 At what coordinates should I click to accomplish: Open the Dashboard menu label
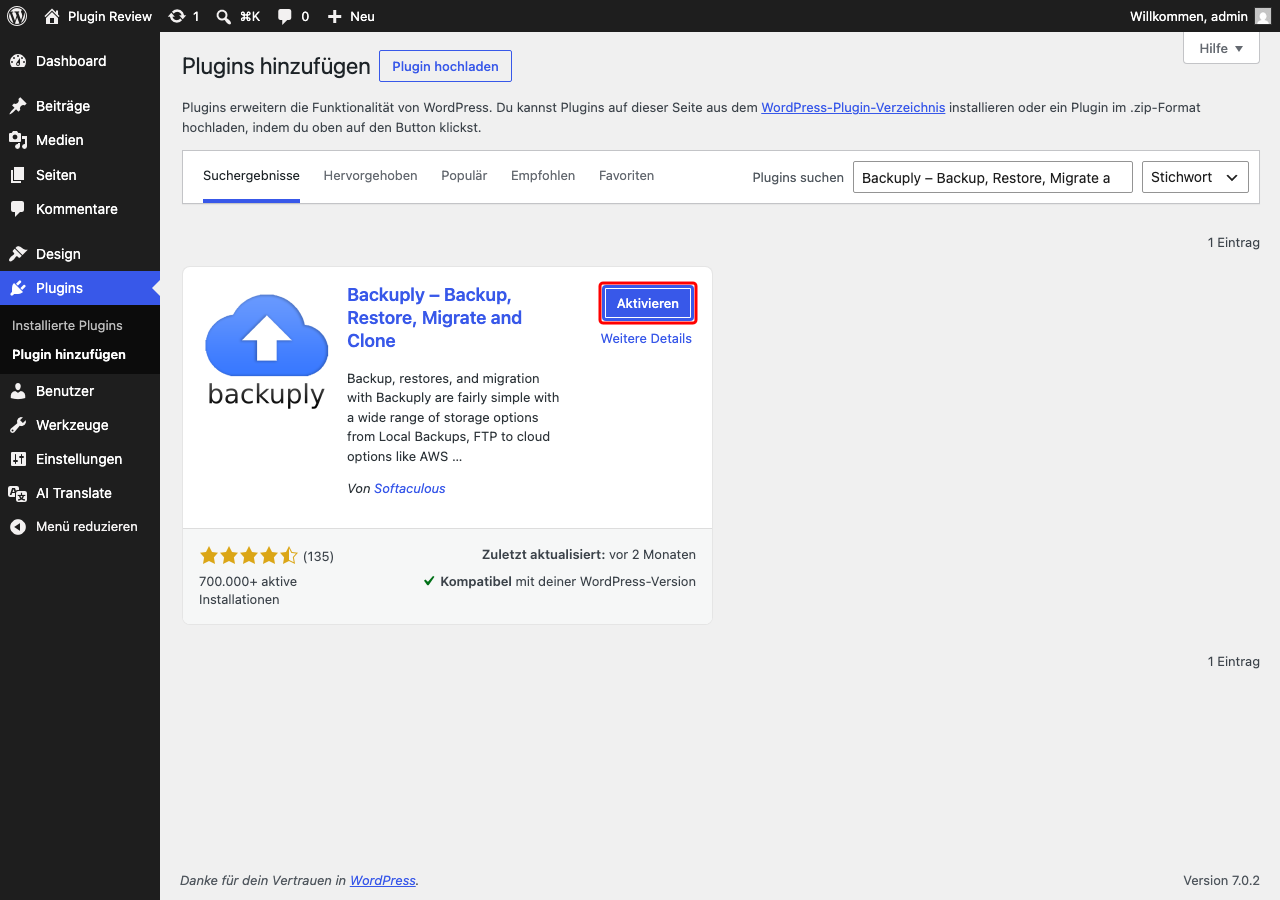point(71,61)
